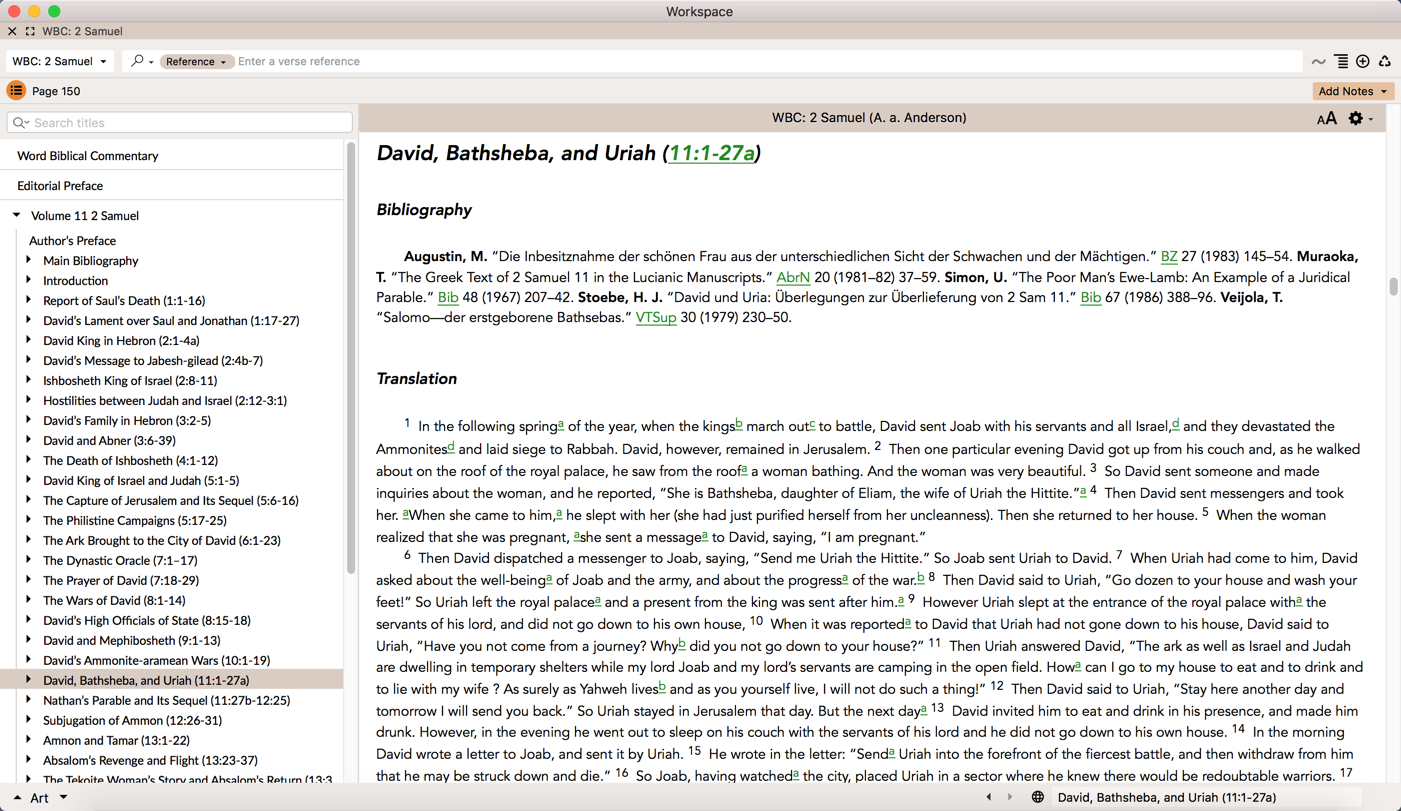
Task: Click the main text scrollbar thumb
Action: click(x=1393, y=287)
